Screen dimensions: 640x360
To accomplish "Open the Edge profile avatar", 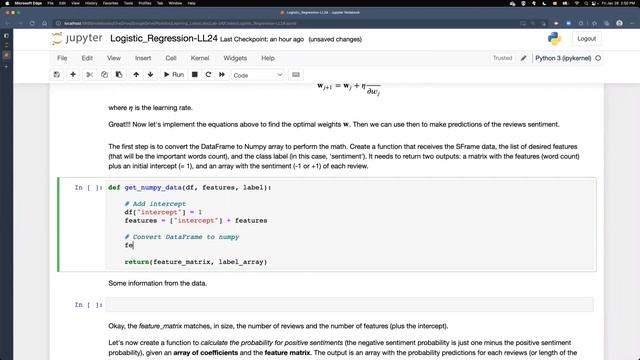I will click(619, 23).
